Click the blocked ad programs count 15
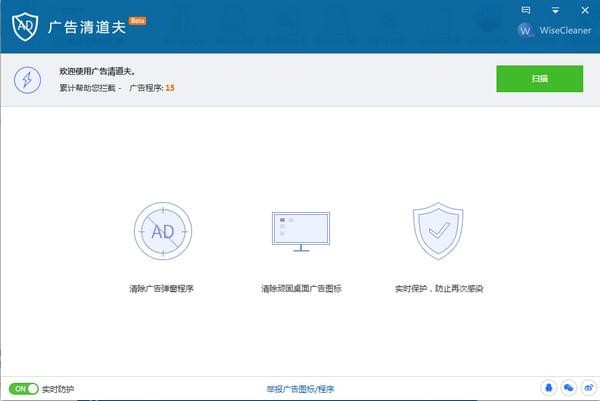 pos(170,88)
